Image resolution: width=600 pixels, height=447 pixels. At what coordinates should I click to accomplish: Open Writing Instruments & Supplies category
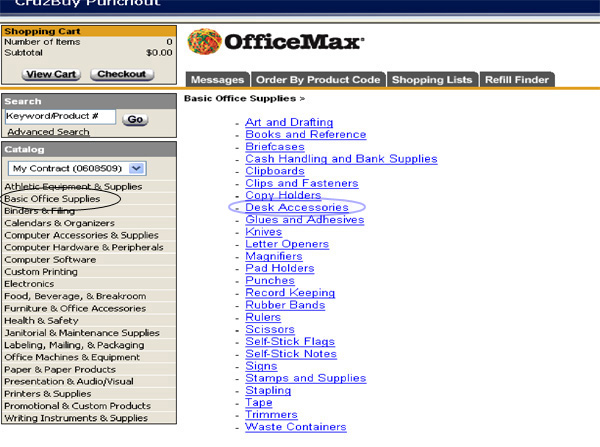point(76,418)
